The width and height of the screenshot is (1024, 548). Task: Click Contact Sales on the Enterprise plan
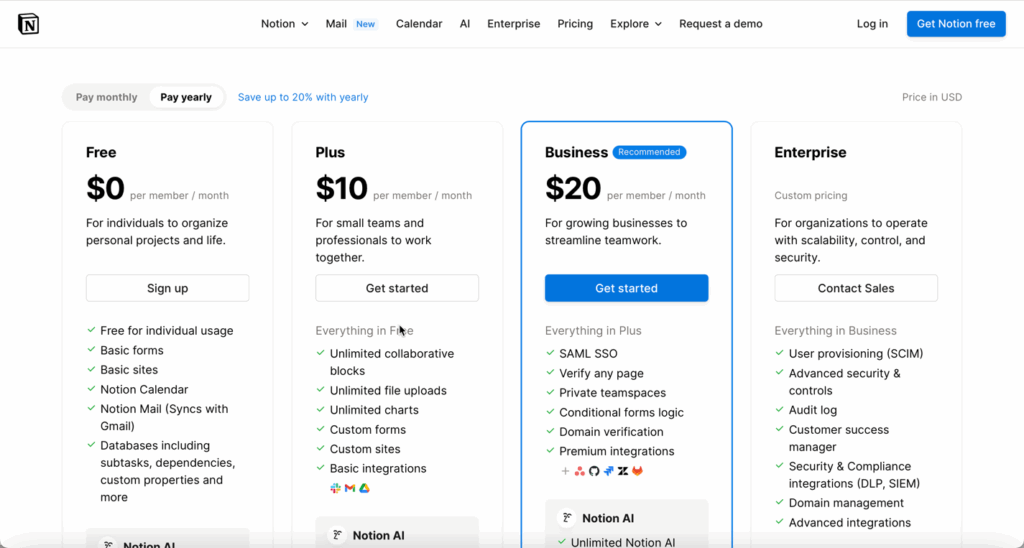(x=856, y=288)
